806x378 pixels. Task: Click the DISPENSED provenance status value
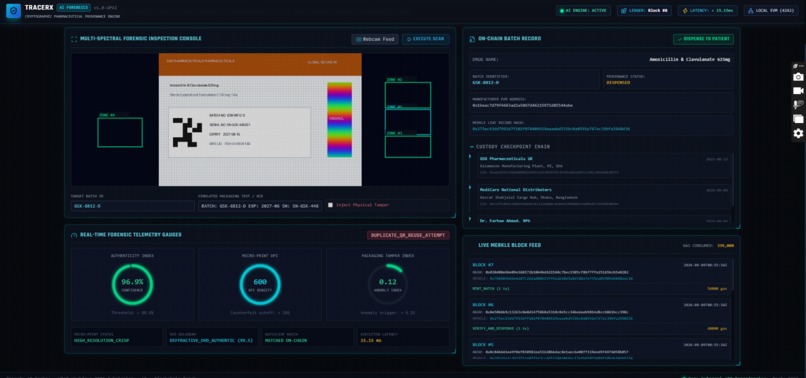pyautogui.click(x=618, y=82)
